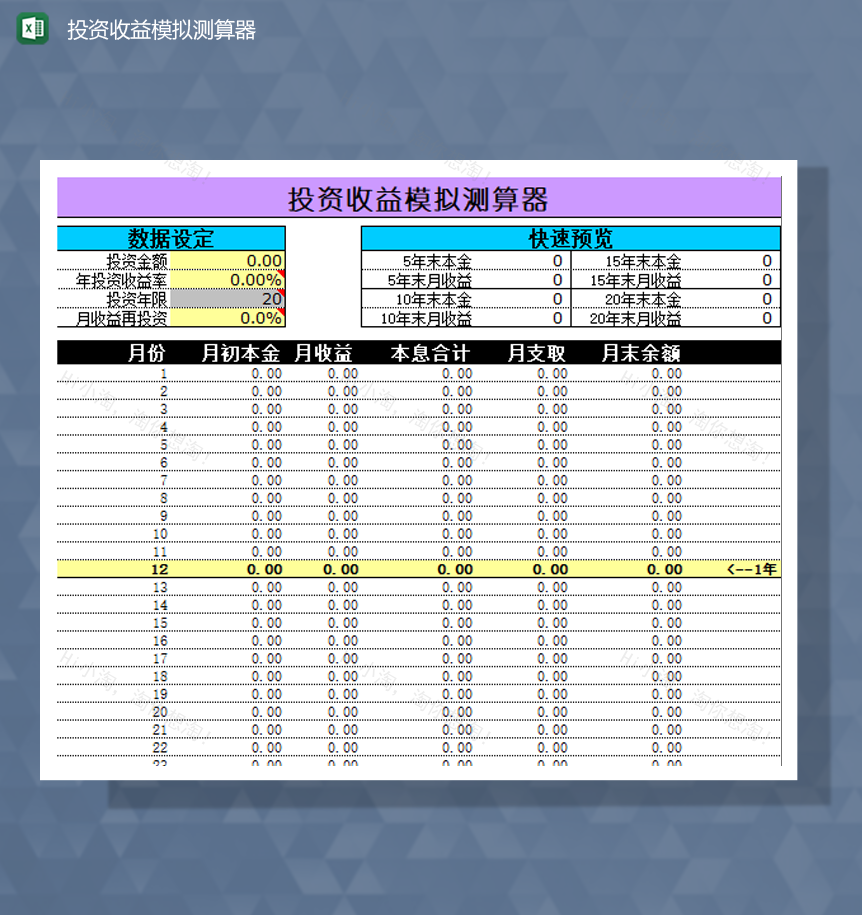Click the 数据设定 section header
862x915 pixels.
[171, 238]
